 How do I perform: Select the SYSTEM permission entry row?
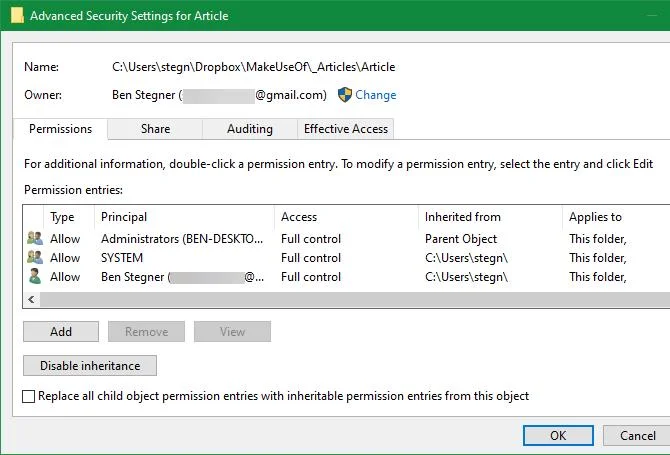click(x=347, y=258)
